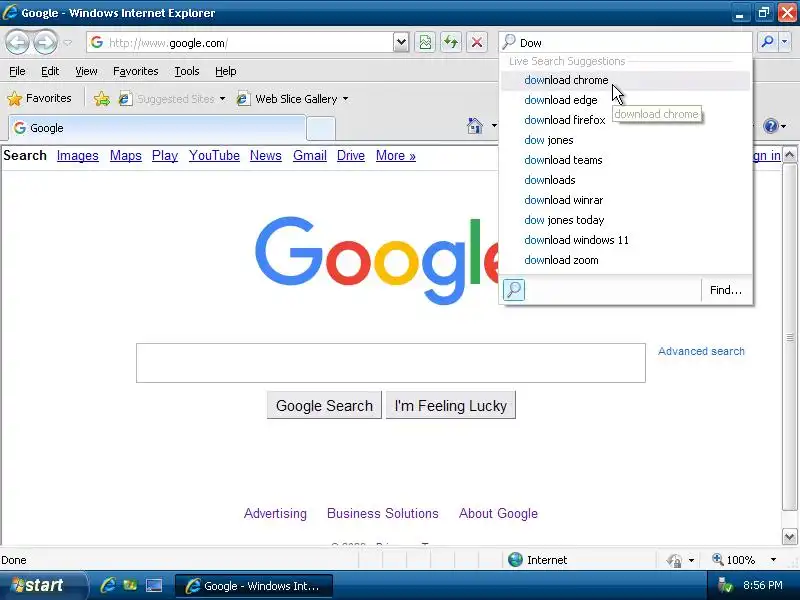Open the Images link
Image resolution: width=800 pixels, height=600 pixels.
pyautogui.click(x=78, y=156)
